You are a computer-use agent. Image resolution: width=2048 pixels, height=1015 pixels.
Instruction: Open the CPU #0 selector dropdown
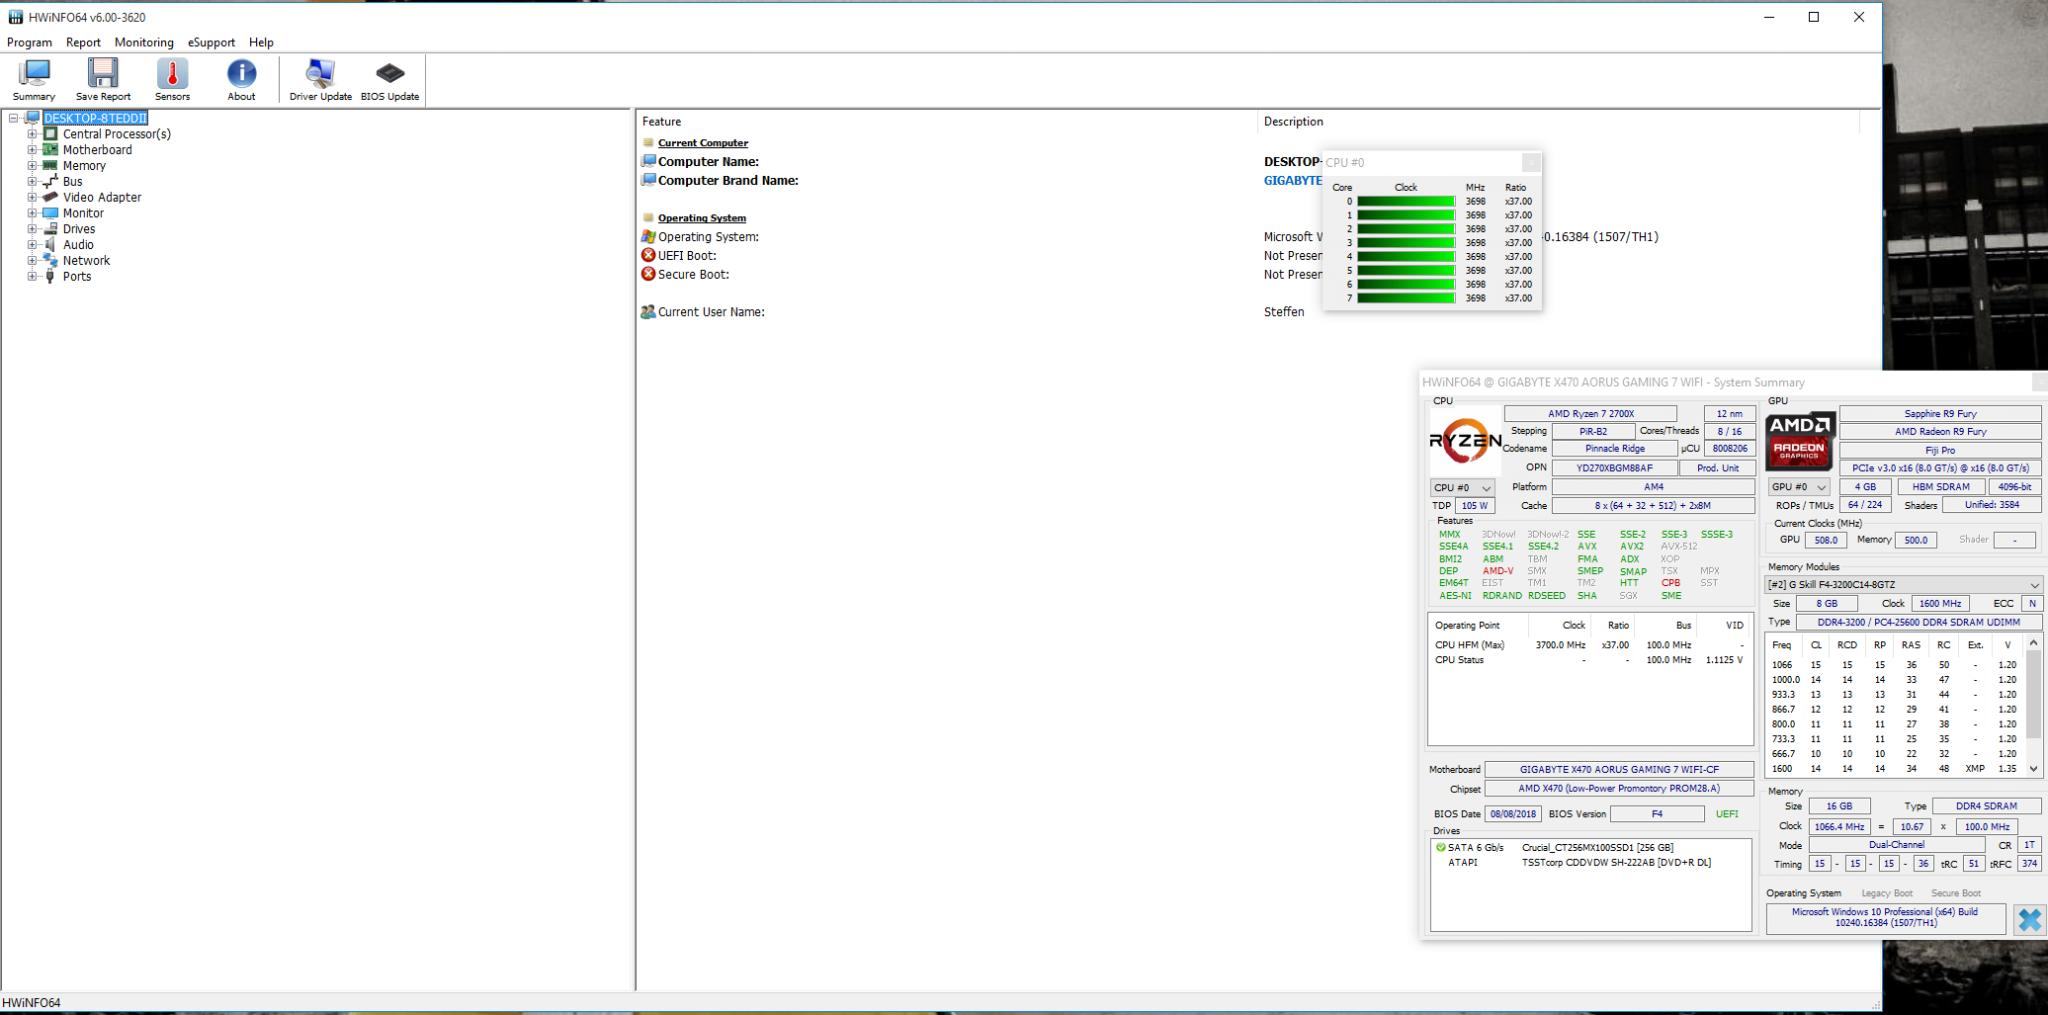pos(1462,488)
